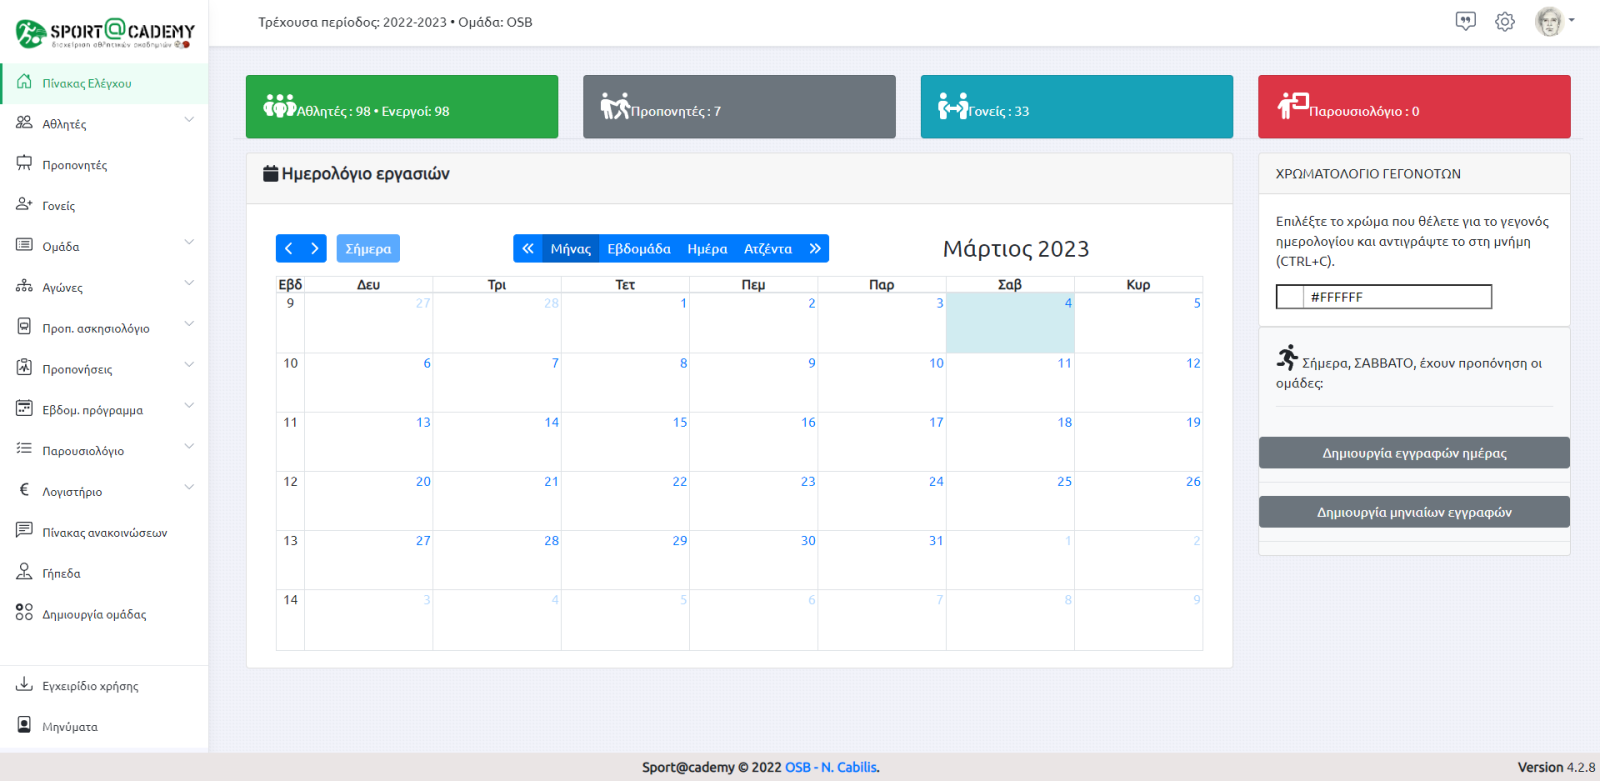Open the white #FFFFFF color swatch picker
This screenshot has height=781, width=1600.
pos(1290,297)
